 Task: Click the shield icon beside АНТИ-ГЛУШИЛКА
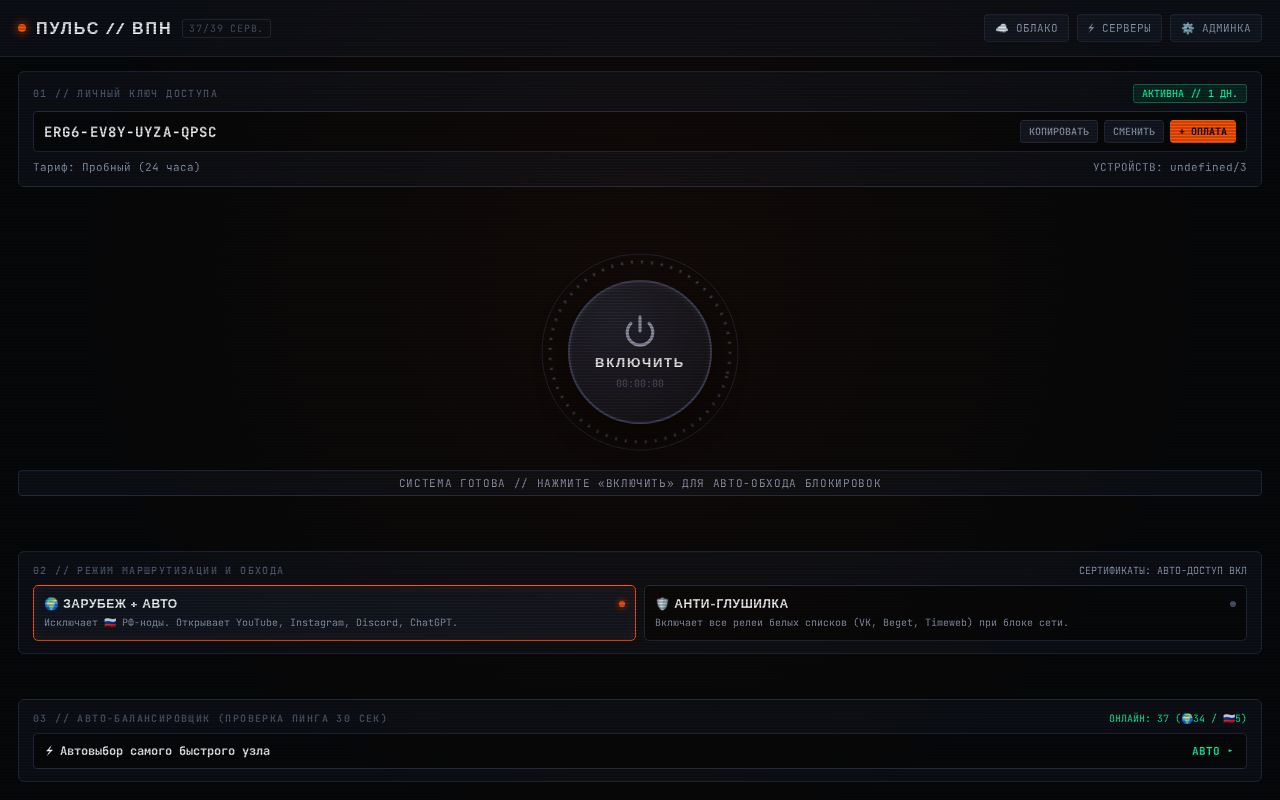tap(662, 604)
